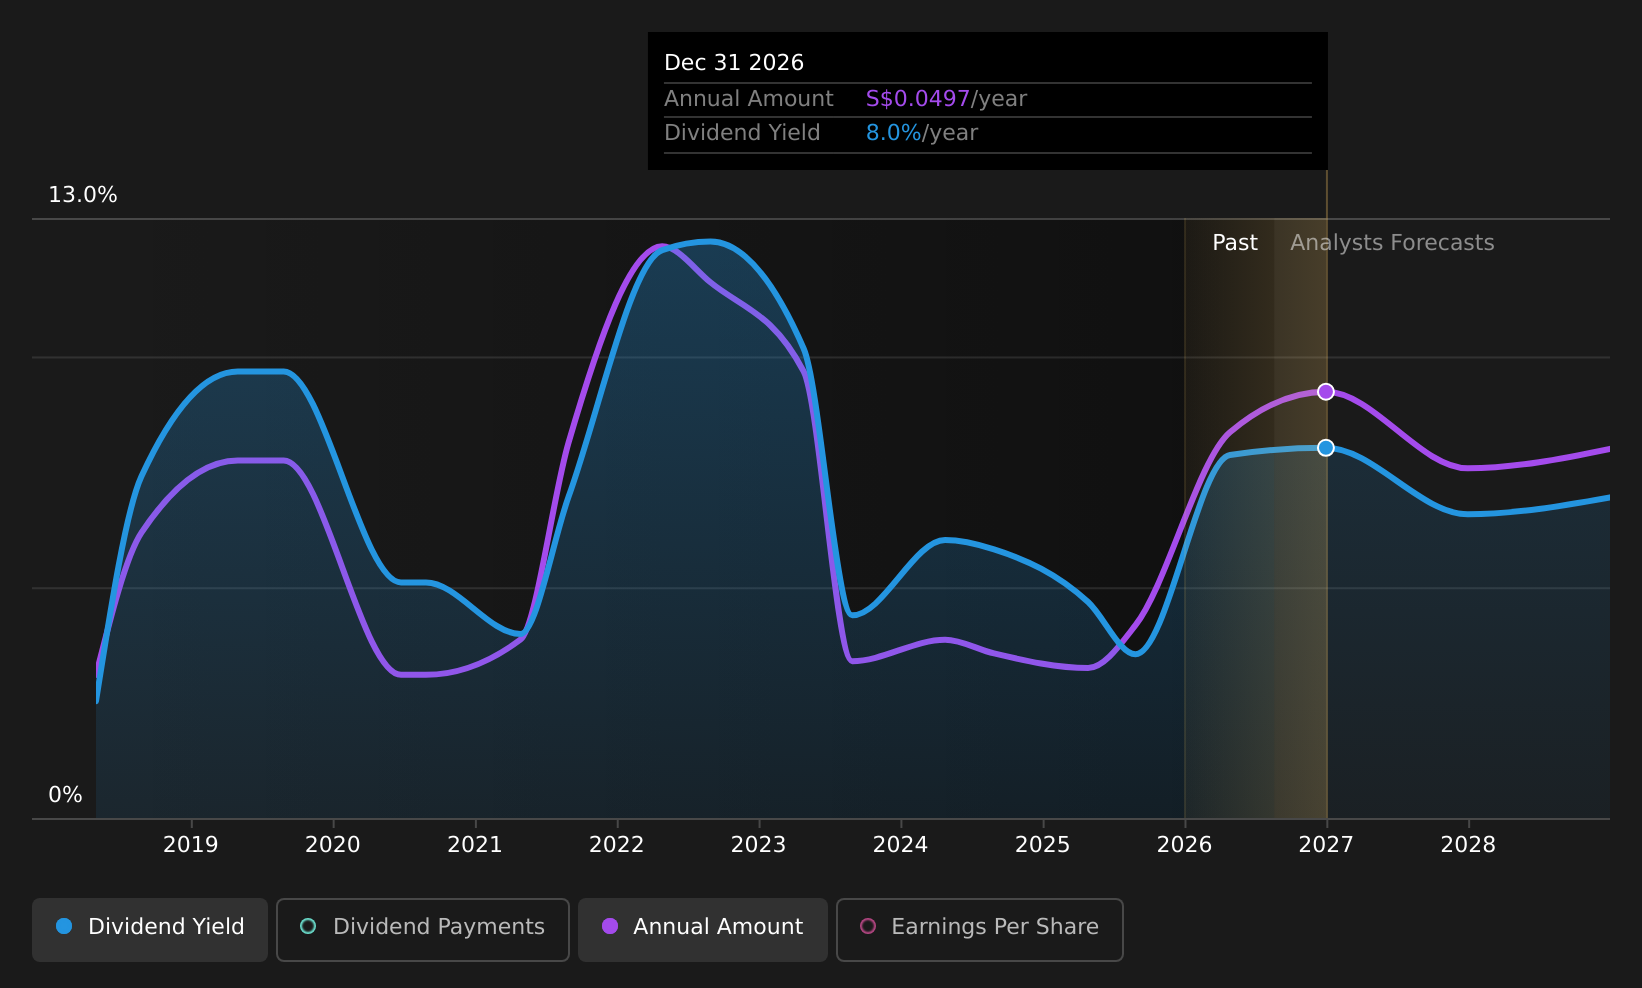The height and width of the screenshot is (988, 1642).
Task: Click the 2019 x-axis label
Action: pos(191,845)
